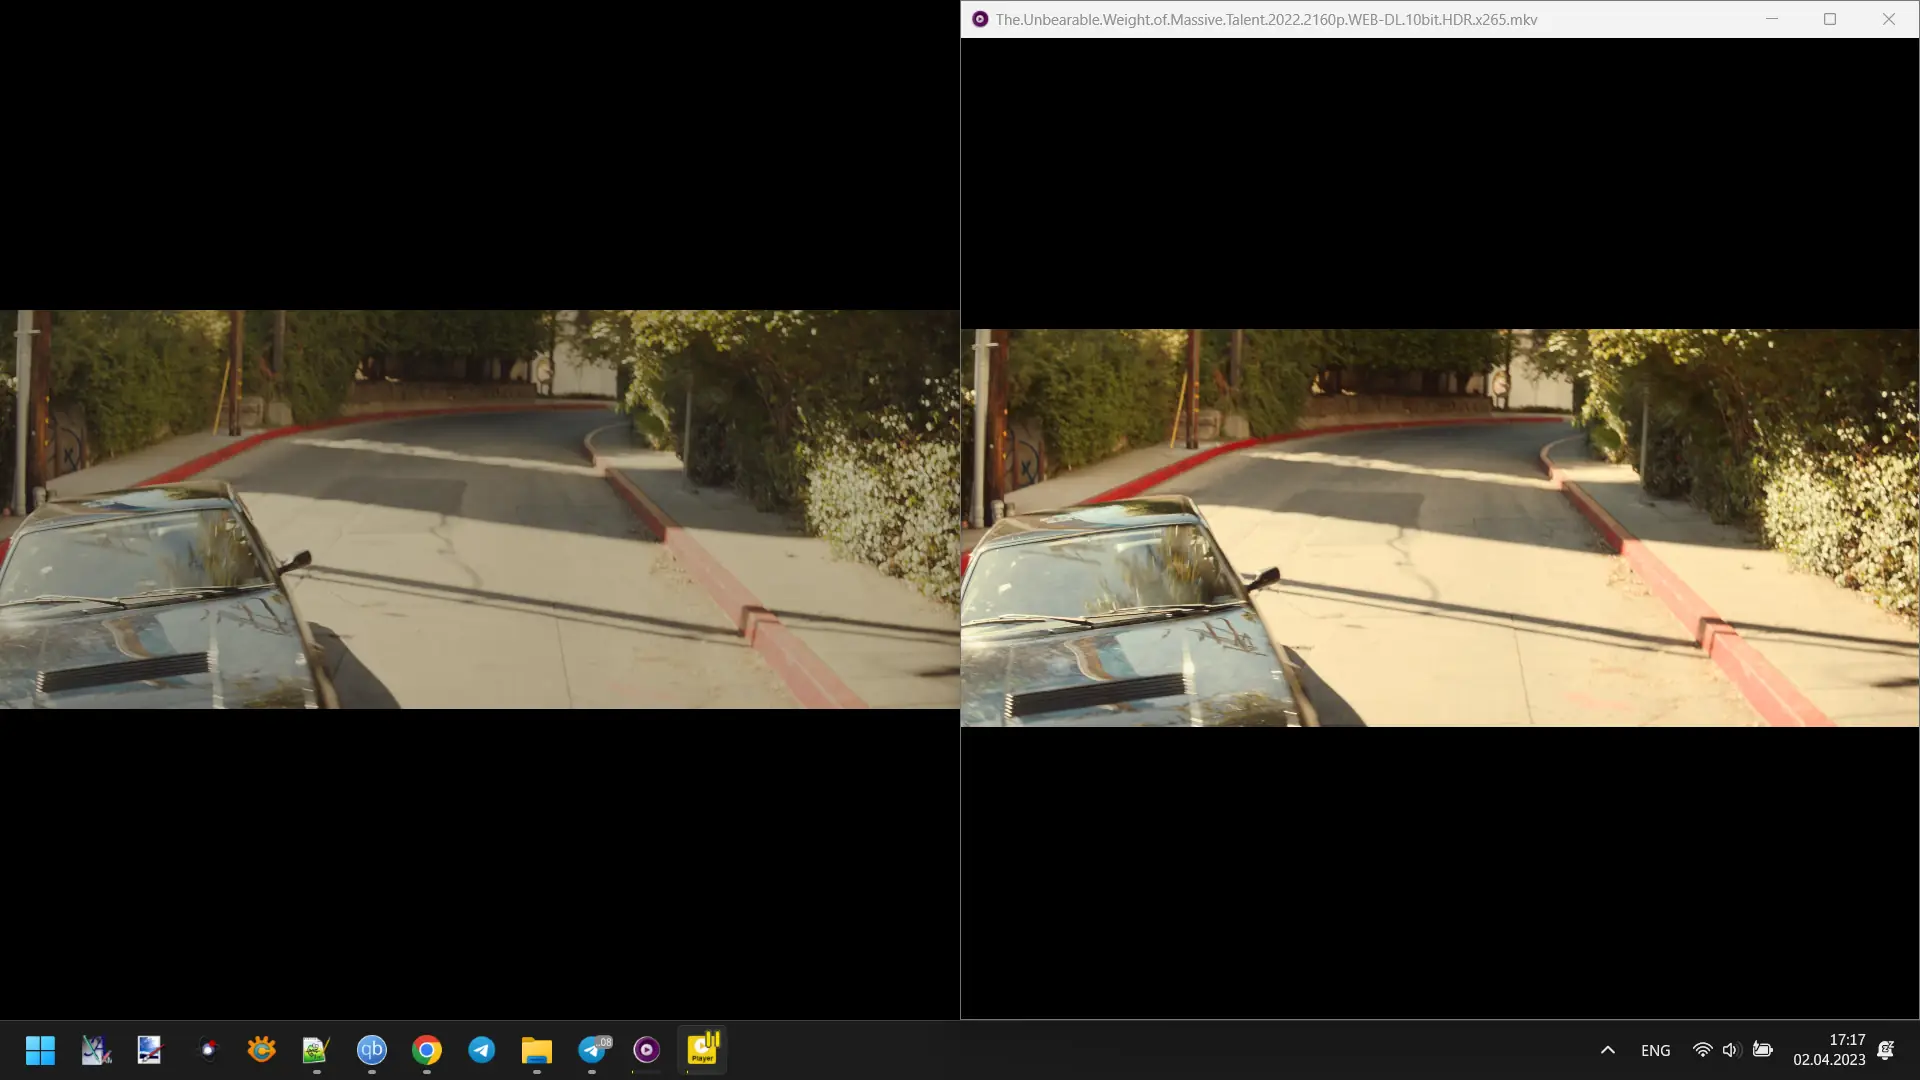The width and height of the screenshot is (1920, 1080).
Task: Open File Explorer from the taskbar
Action: 537,1050
